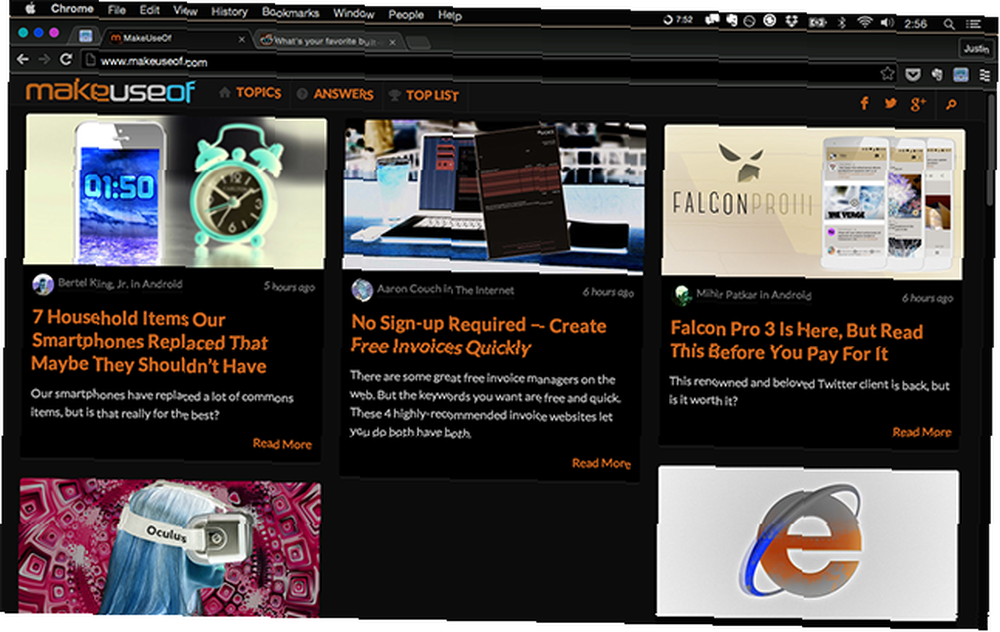This screenshot has width=1000, height=632.
Task: Open the Evernote menu bar icon
Action: point(732,20)
